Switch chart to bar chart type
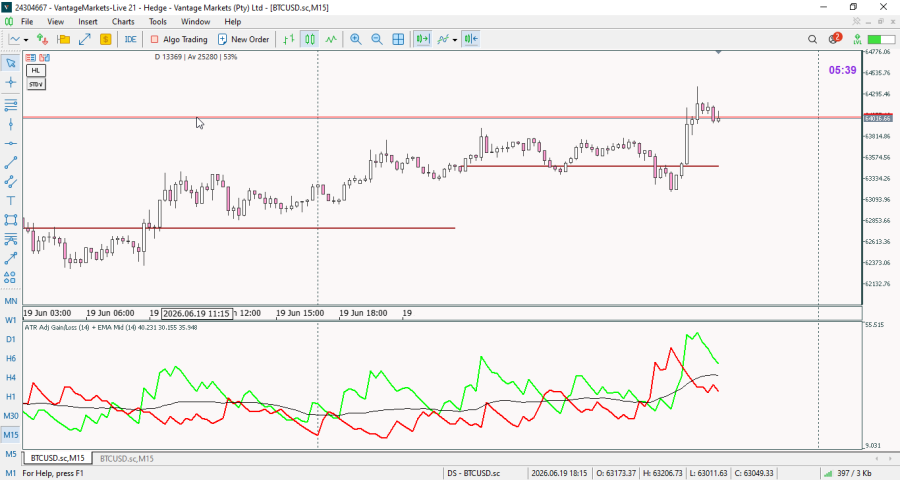 coord(289,39)
